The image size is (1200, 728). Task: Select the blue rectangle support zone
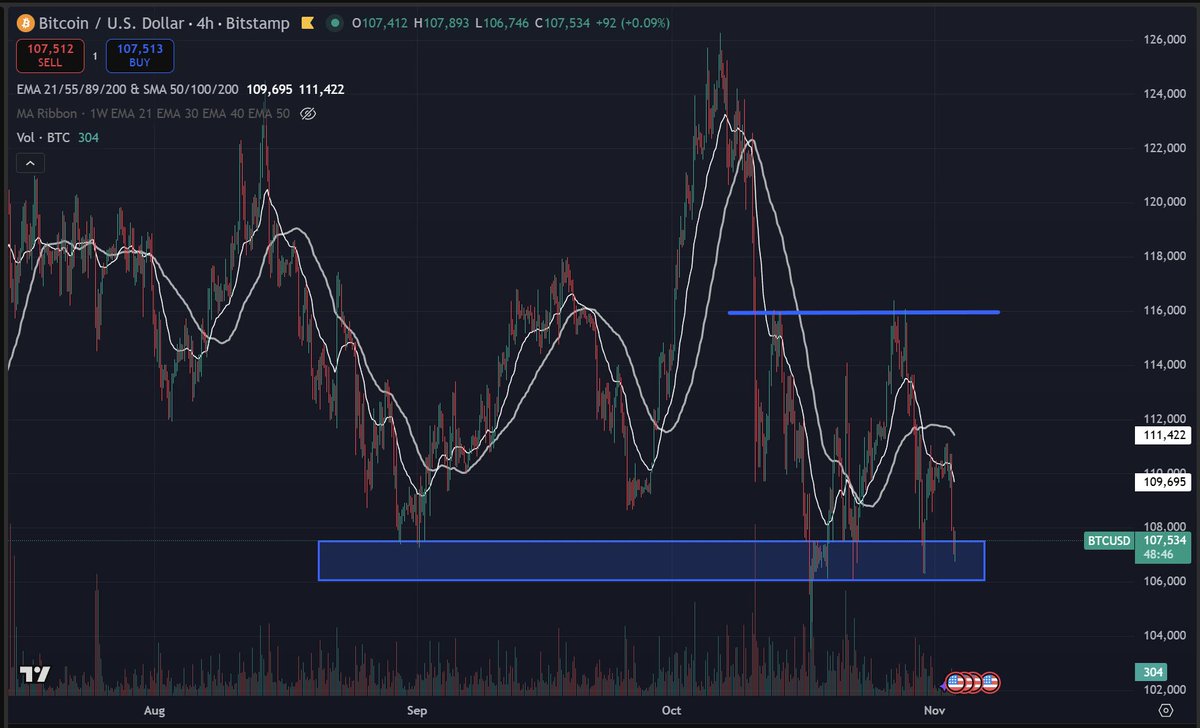[651, 560]
